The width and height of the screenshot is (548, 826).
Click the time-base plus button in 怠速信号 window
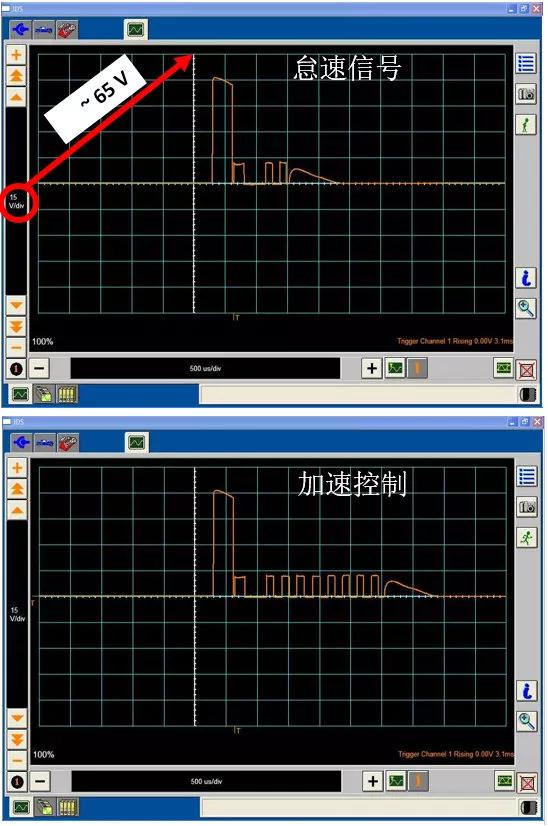[x=371, y=368]
